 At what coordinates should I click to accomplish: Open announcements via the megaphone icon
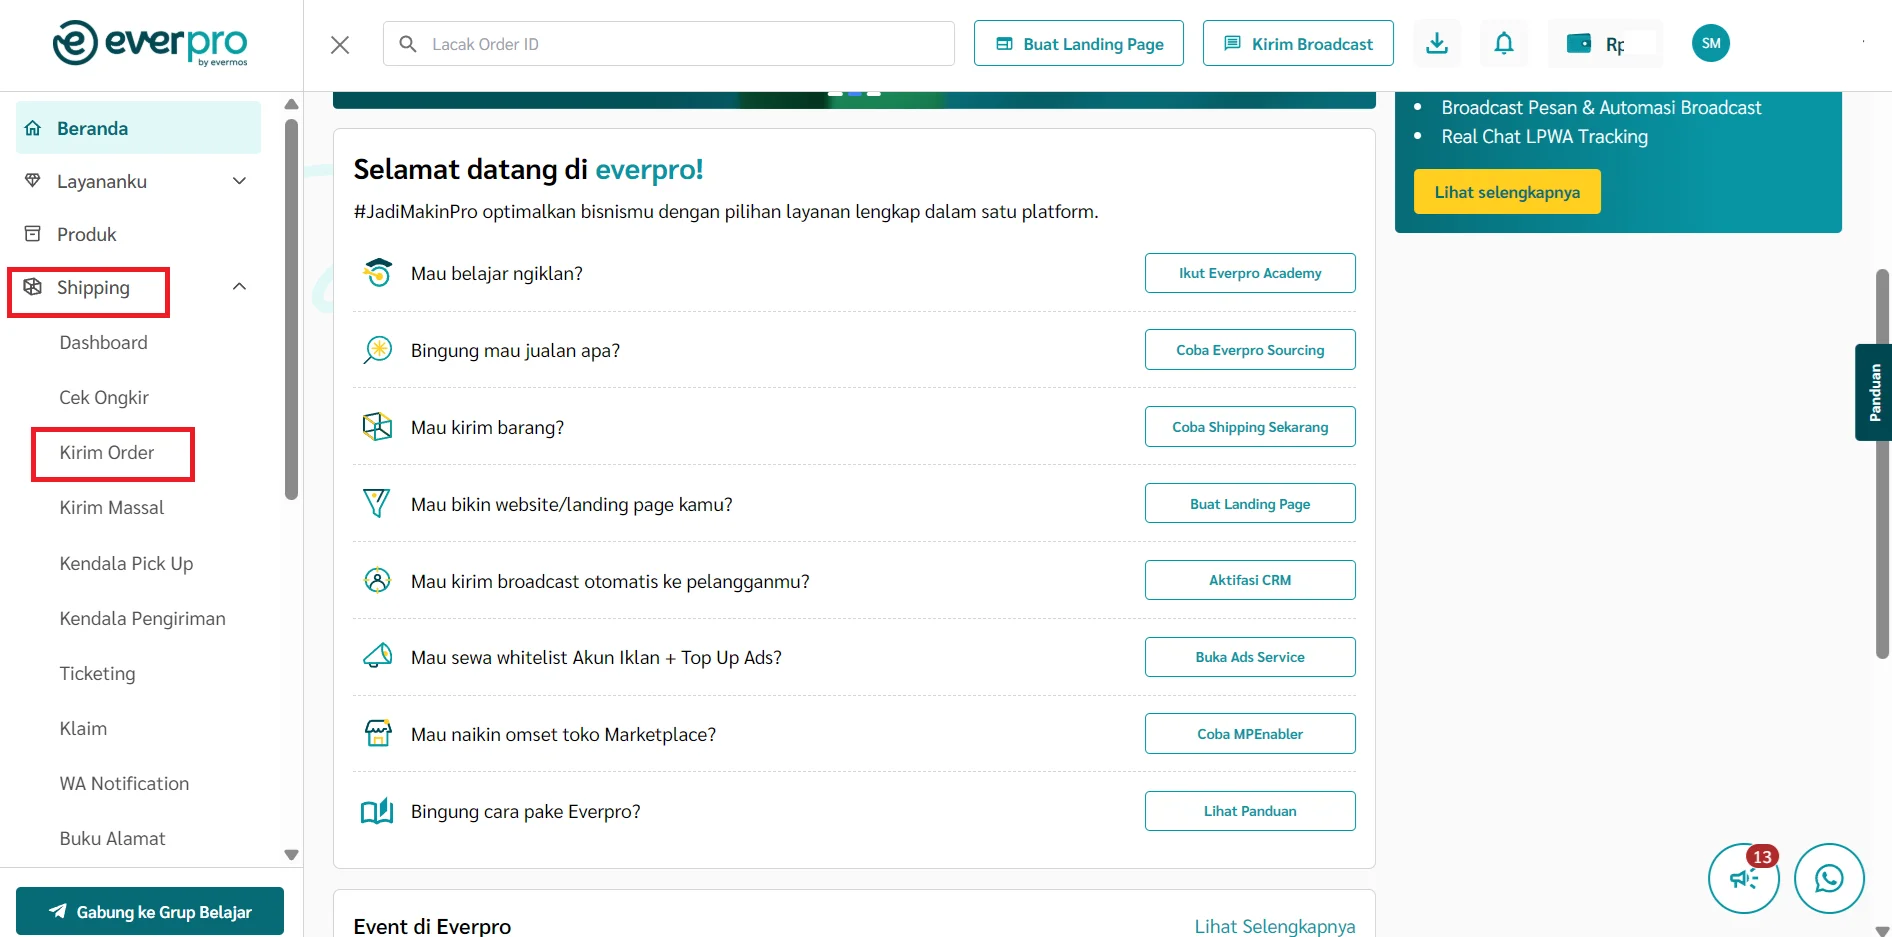click(x=1743, y=878)
